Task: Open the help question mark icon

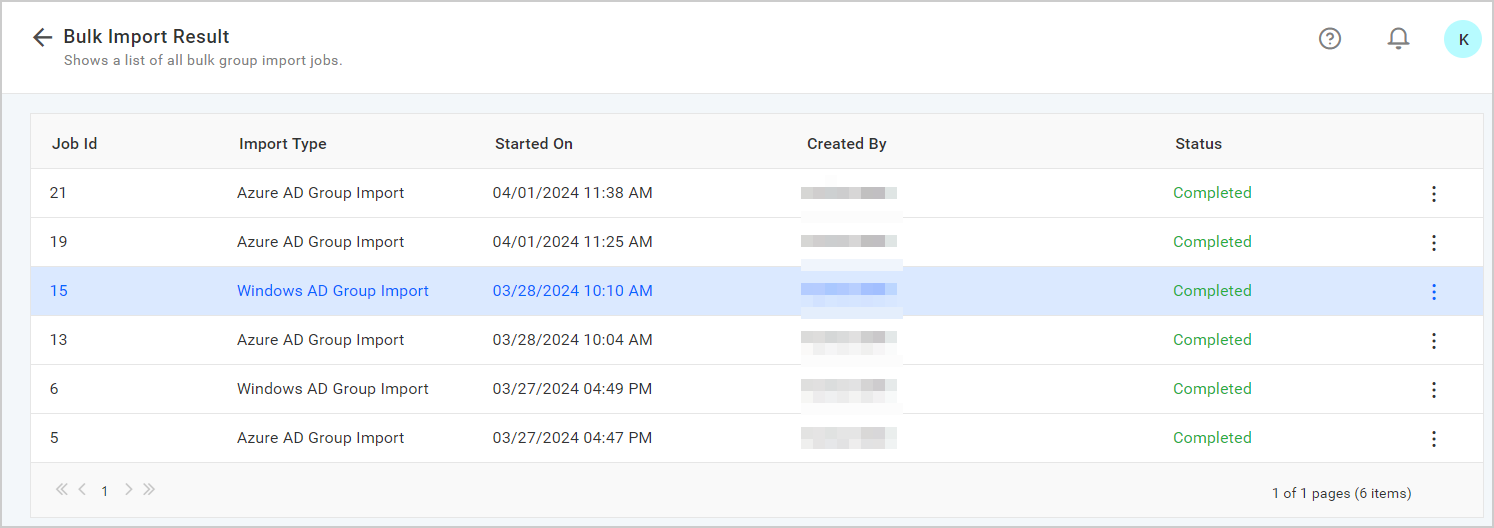Action: click(x=1329, y=39)
